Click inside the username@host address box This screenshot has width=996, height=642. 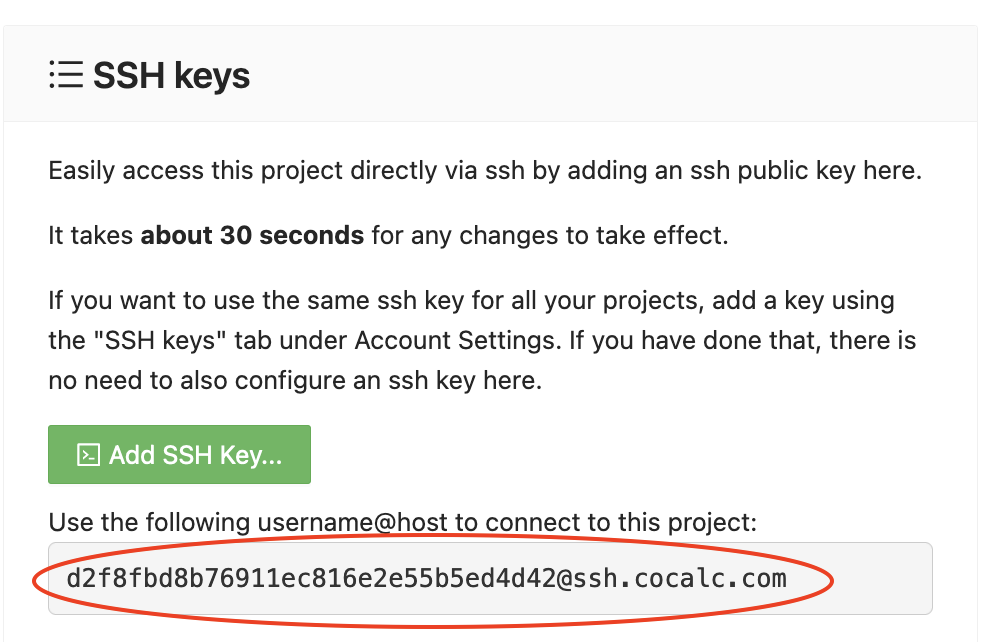click(490, 578)
